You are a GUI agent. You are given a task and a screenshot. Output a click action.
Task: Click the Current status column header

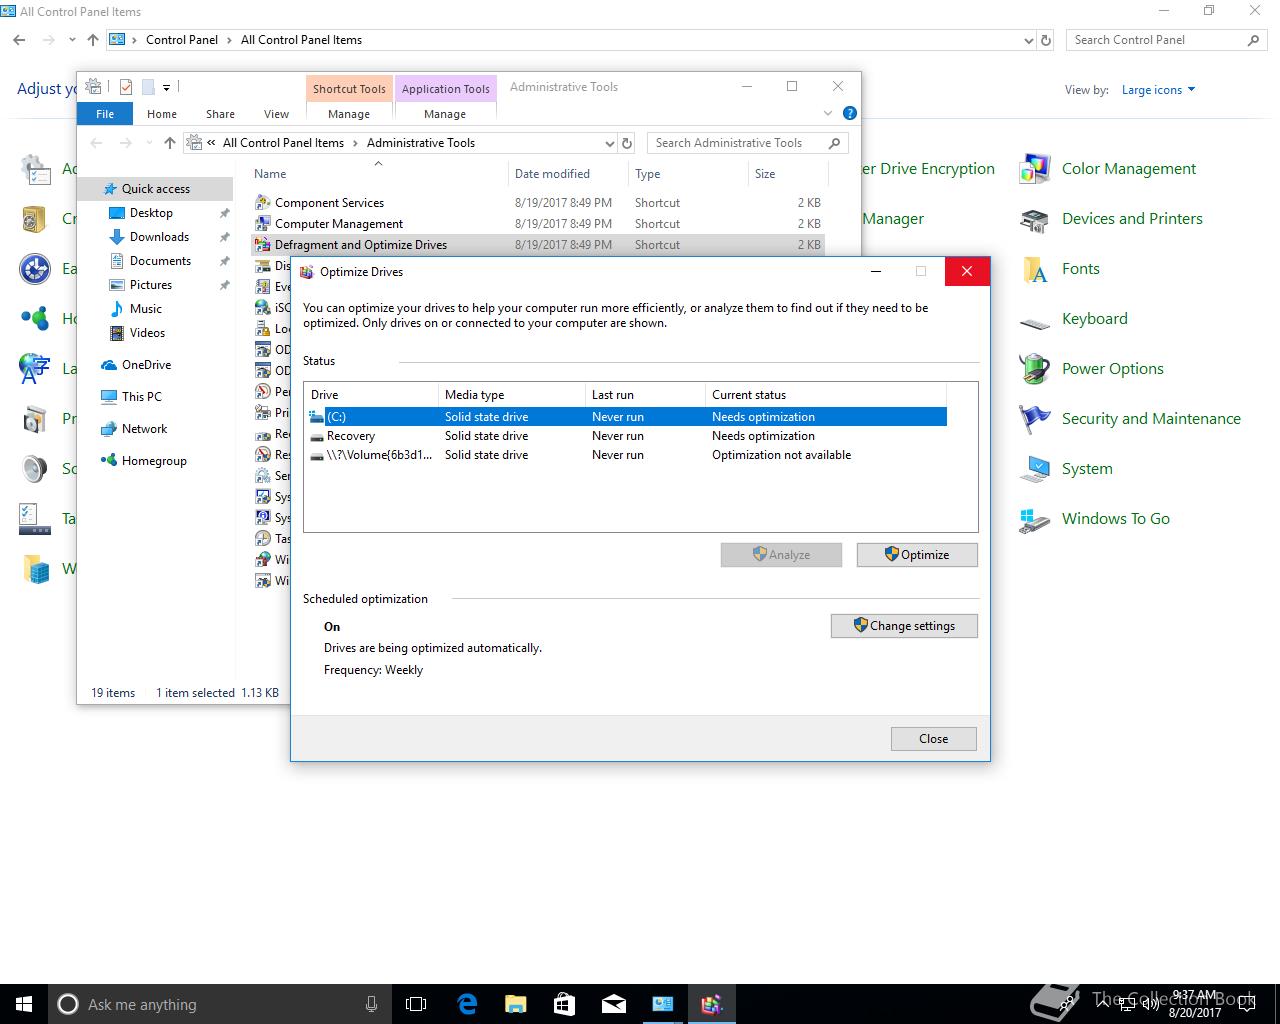click(x=825, y=395)
